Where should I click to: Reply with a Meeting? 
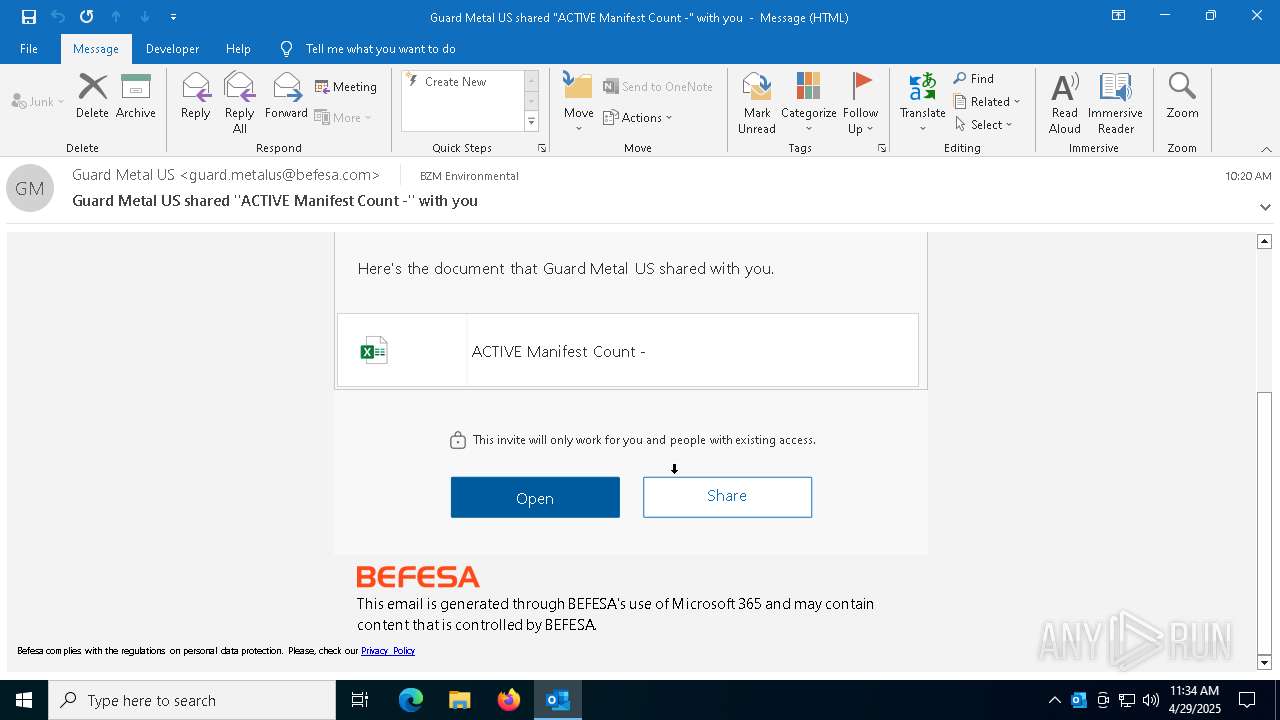pos(346,87)
